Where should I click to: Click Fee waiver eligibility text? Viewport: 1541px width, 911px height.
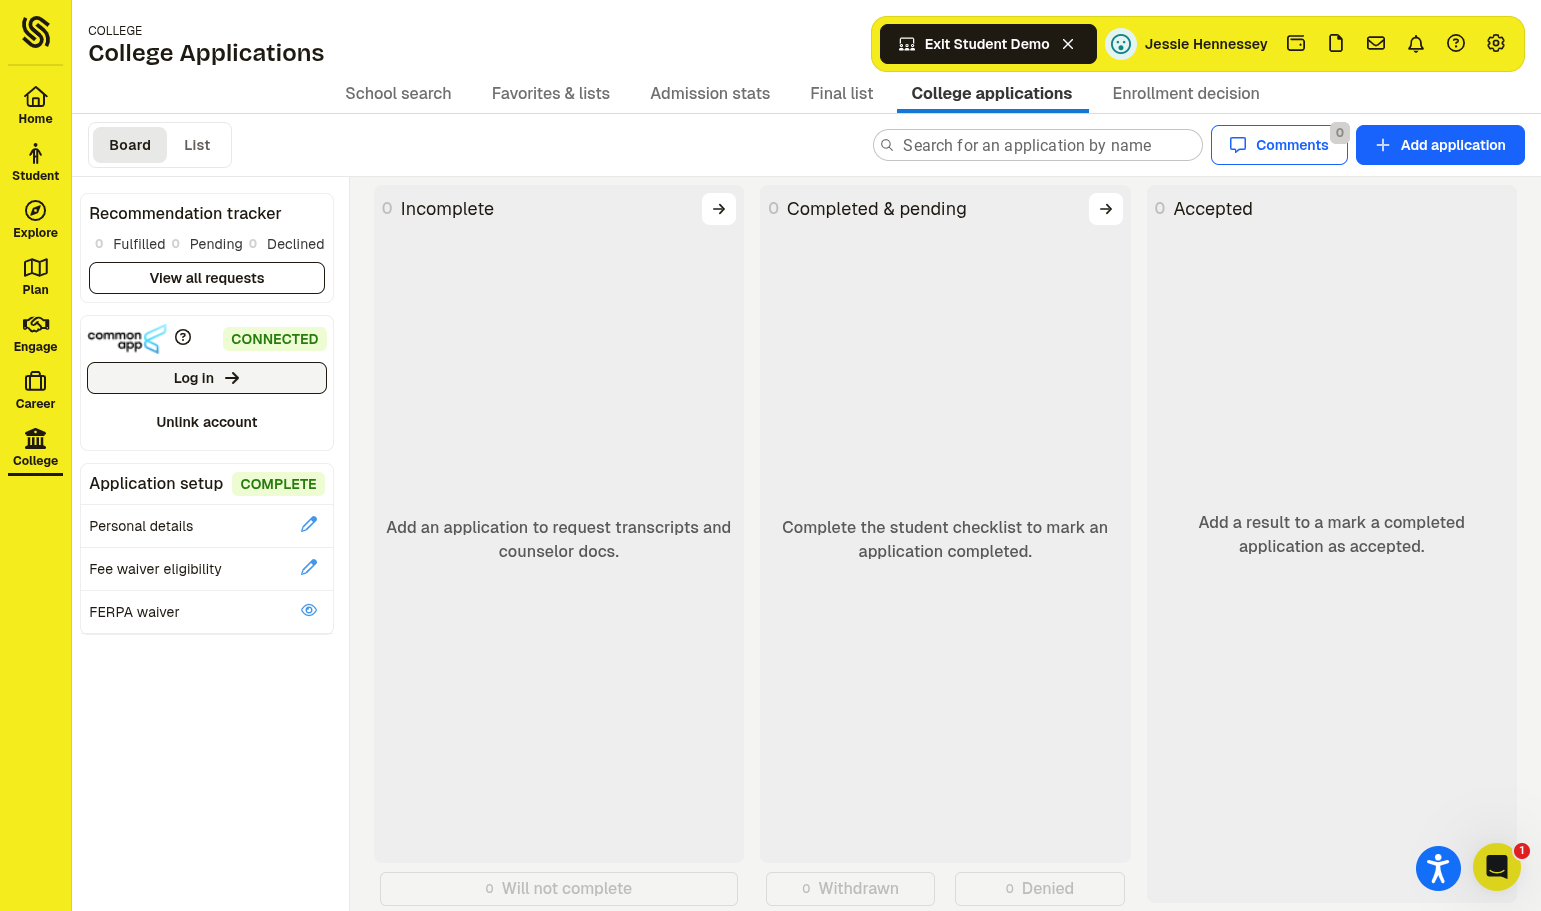(155, 569)
